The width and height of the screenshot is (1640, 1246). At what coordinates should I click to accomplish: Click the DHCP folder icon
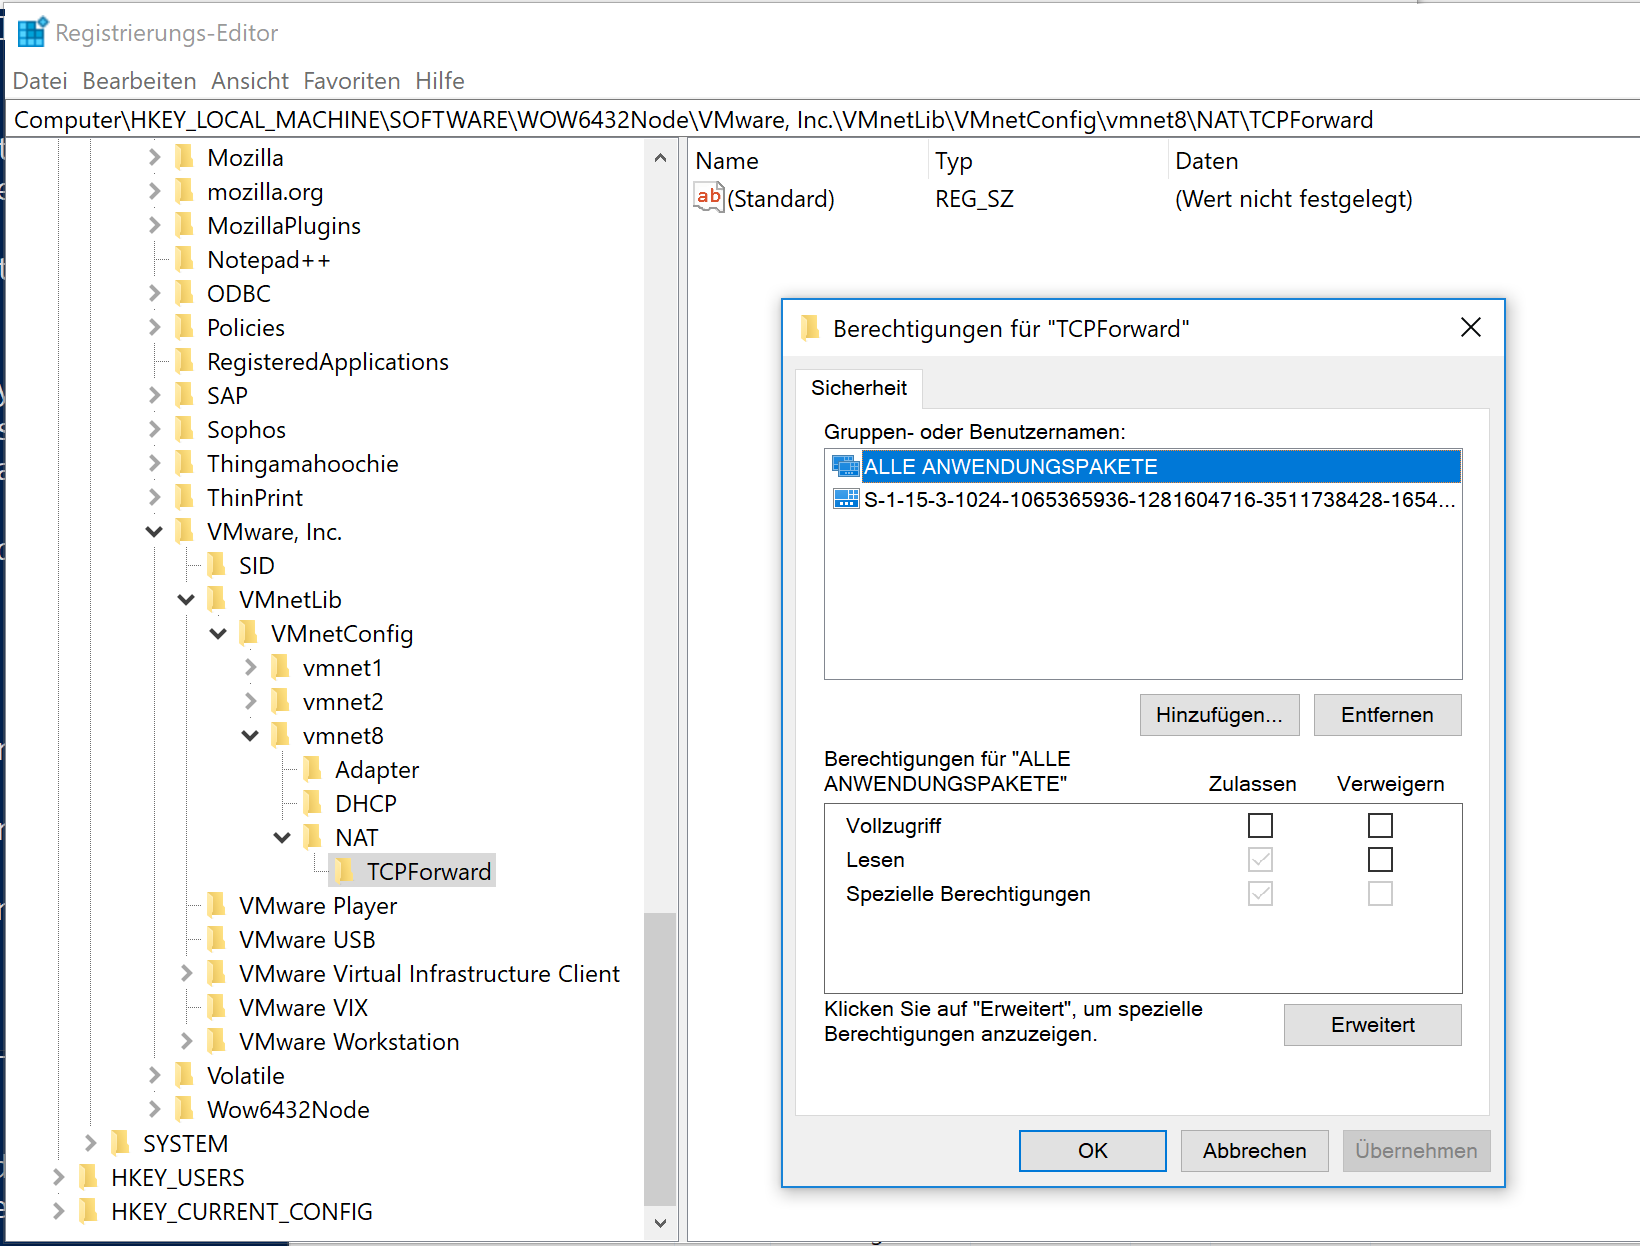(x=312, y=804)
